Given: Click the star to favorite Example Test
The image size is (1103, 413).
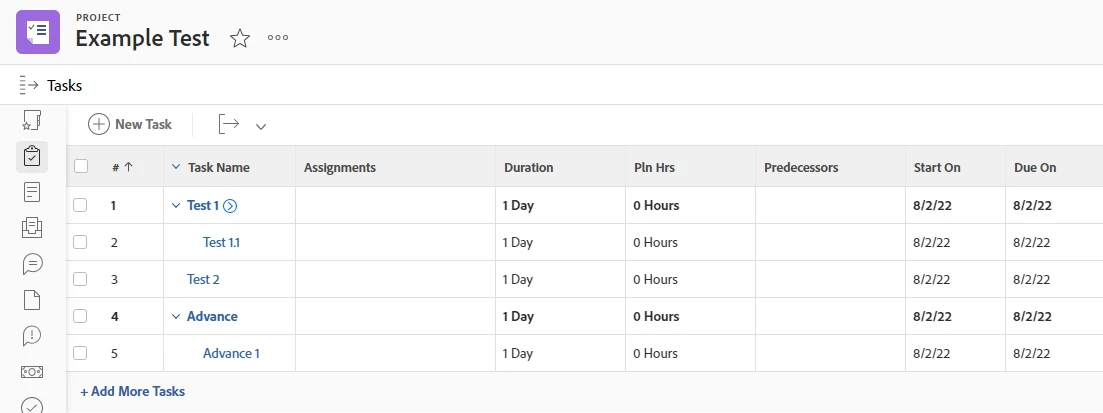Looking at the screenshot, I should 240,39.
